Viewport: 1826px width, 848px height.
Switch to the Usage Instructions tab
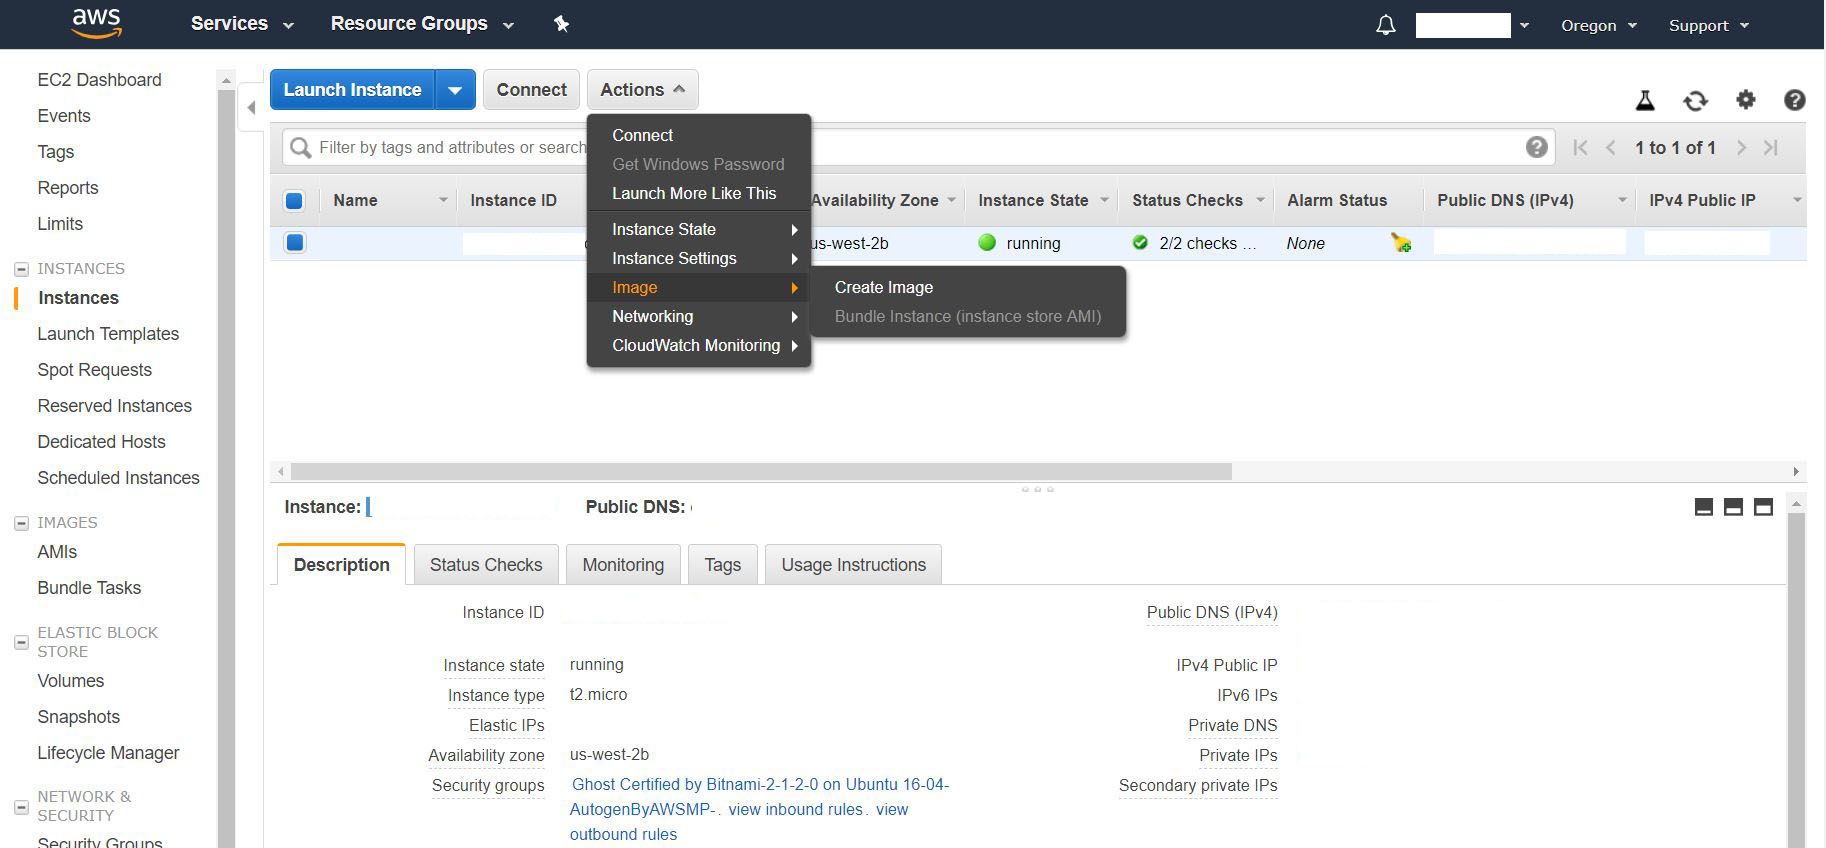tap(853, 564)
